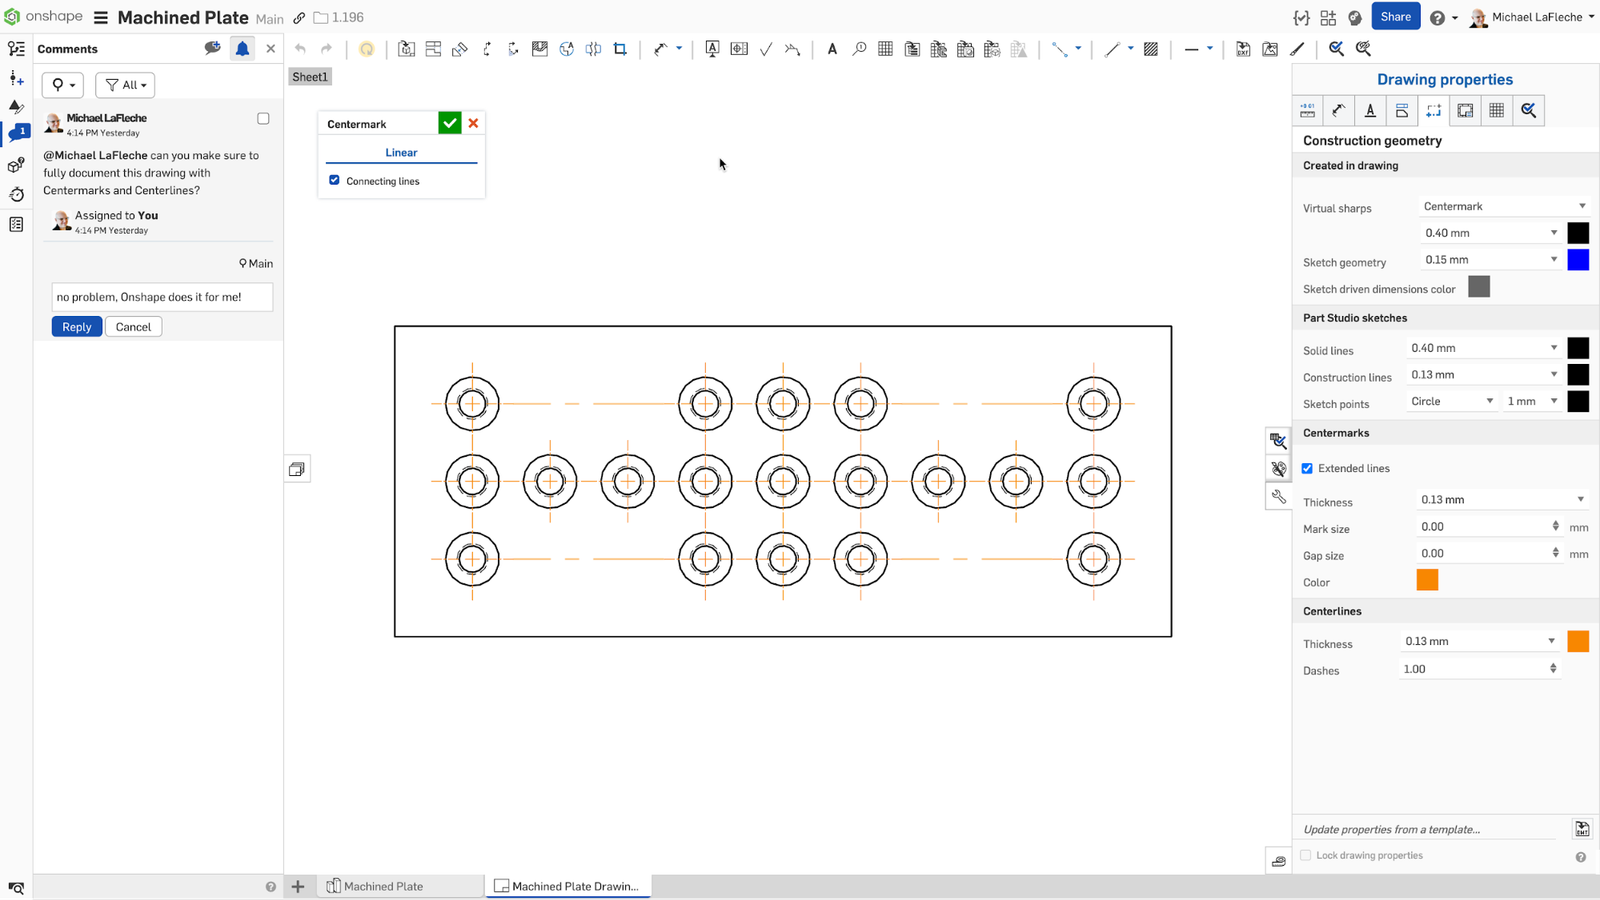Click the orange Centermarks color swatch
Viewport: 1600px width, 900px height.
(x=1427, y=580)
